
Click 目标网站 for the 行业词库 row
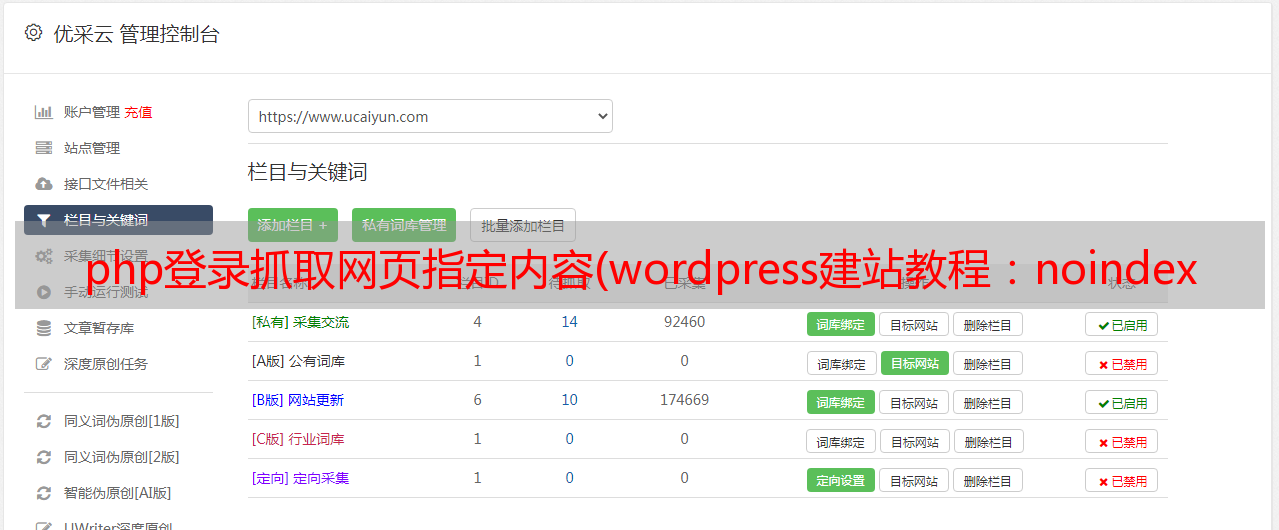pos(915,441)
